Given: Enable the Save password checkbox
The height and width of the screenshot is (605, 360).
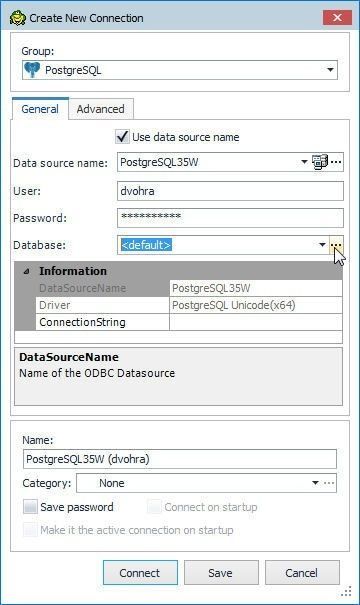Looking at the screenshot, I should tap(30, 507).
